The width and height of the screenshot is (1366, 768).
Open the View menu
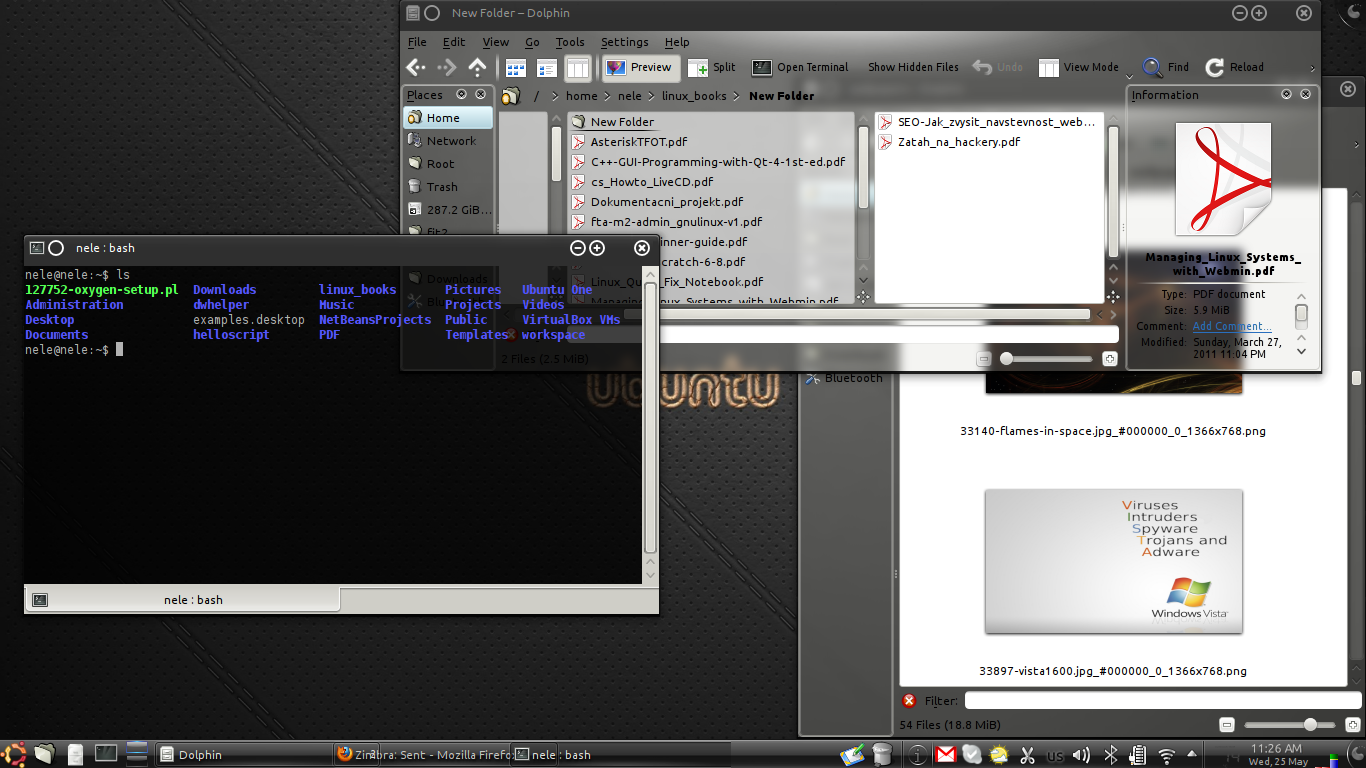tap(496, 42)
